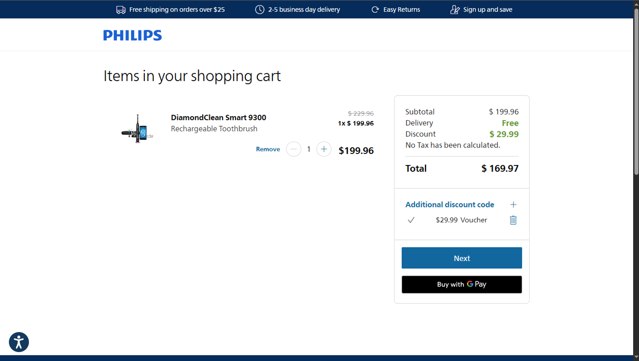Increase toothbrush quantity with plus button
639x361 pixels.
coord(324,149)
